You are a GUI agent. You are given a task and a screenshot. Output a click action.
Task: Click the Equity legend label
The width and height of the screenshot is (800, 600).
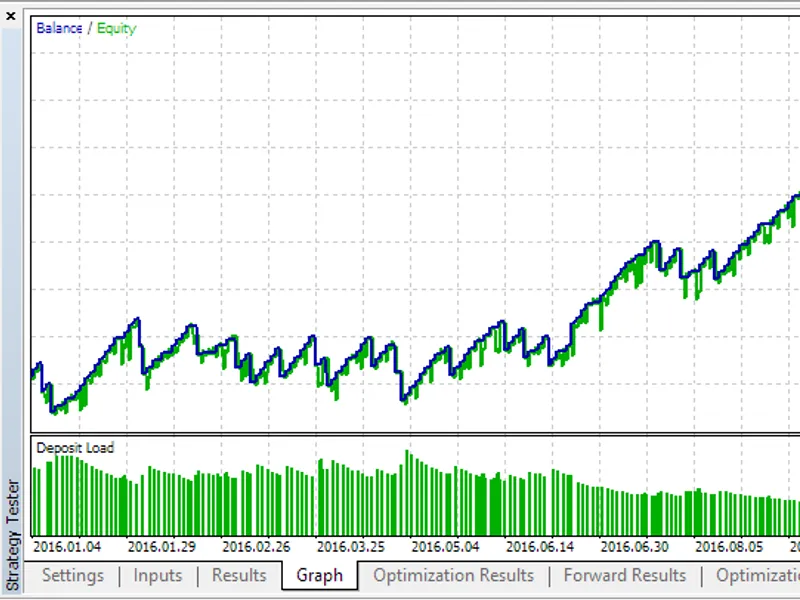(x=116, y=29)
